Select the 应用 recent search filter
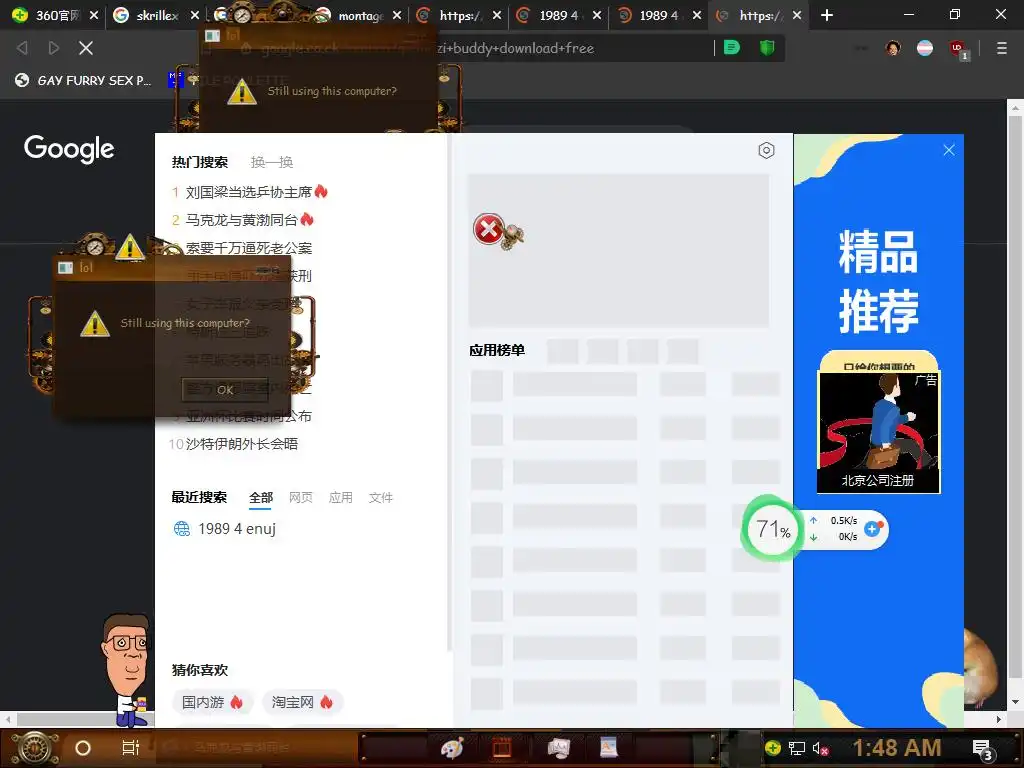This screenshot has height=768, width=1024. coord(340,498)
